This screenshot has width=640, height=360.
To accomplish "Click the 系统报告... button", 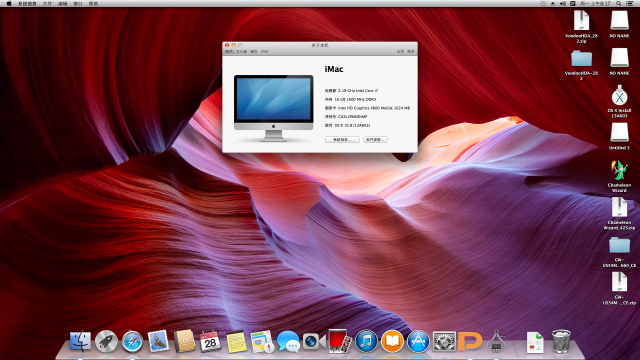I will click(x=342, y=140).
